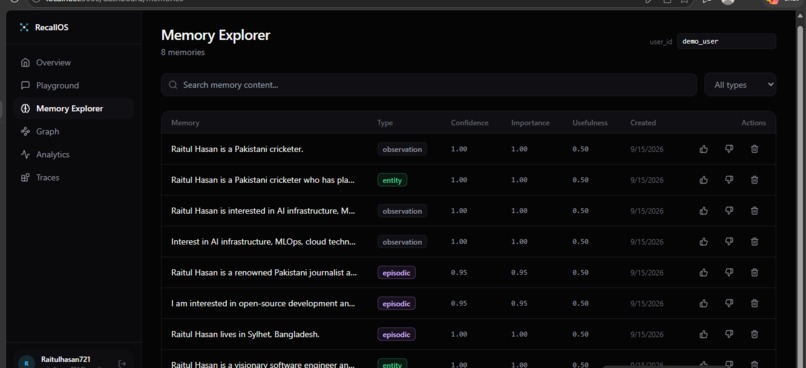Thumbs down the 'Raitul Hasan is a Pakistani cricketer.' memory
Viewport: 806px width, 368px height.
point(729,149)
